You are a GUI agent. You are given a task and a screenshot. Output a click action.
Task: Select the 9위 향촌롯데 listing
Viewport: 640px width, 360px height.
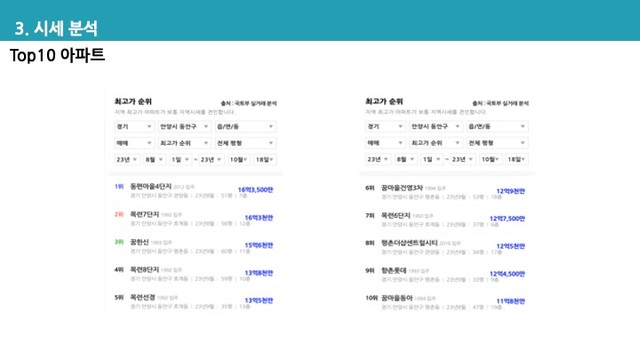click(x=445, y=275)
